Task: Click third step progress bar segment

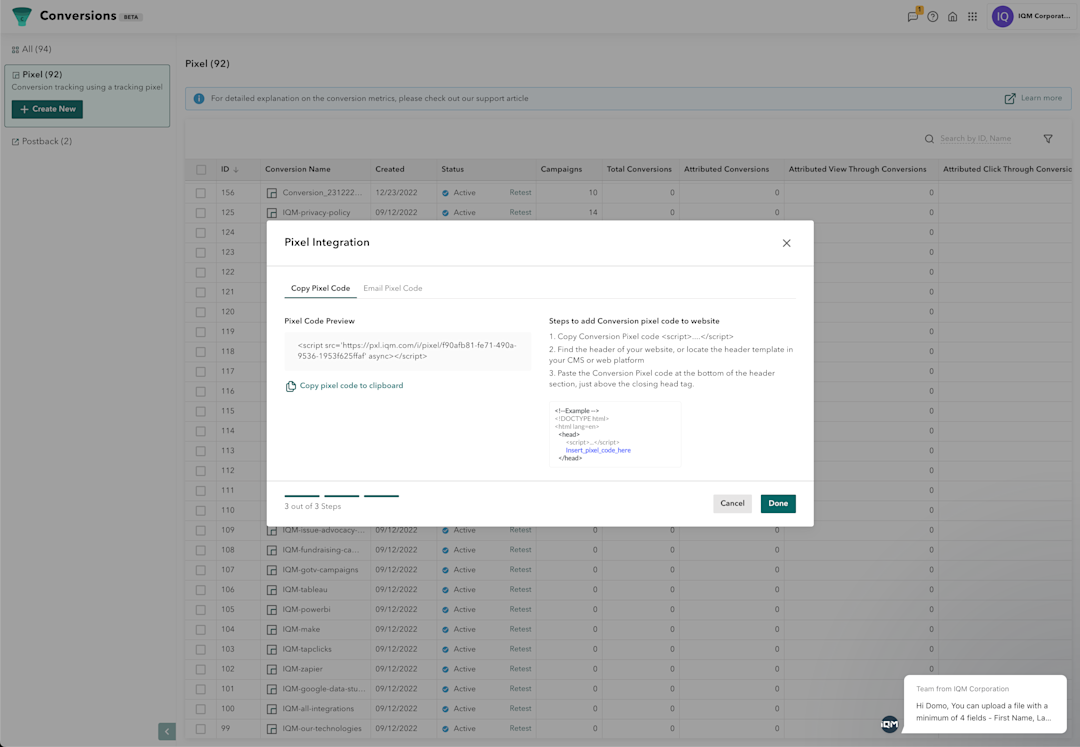Action: coord(382,496)
